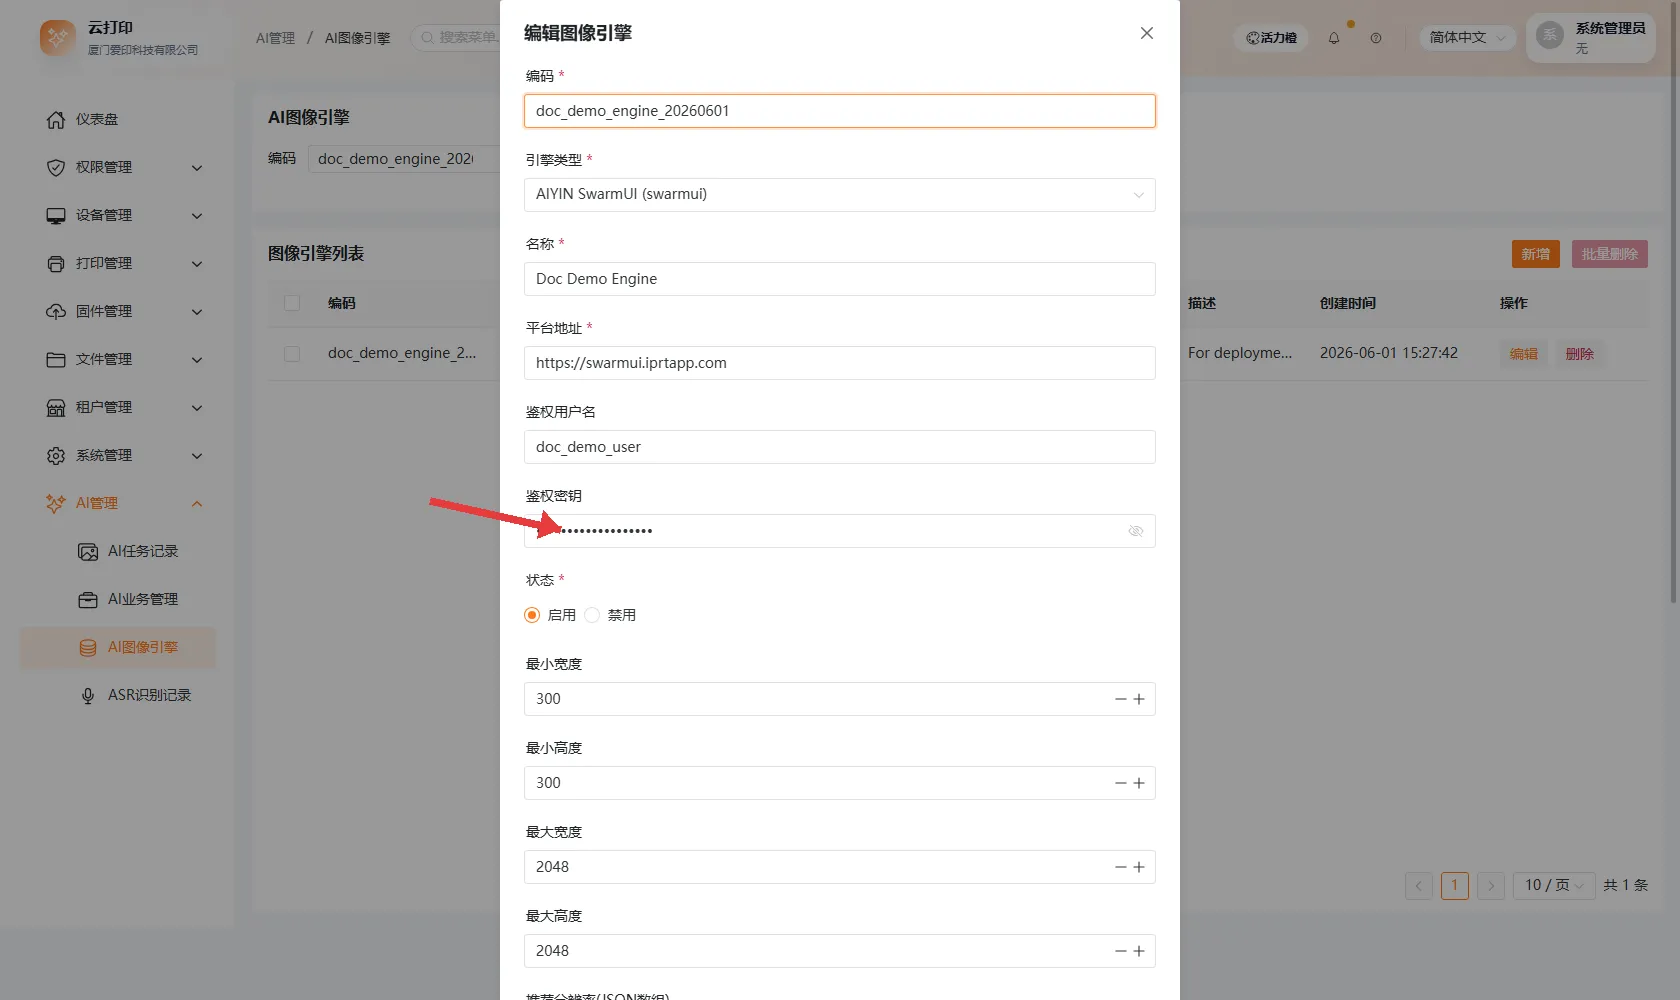Open ASR识别记录 menu item
The height and width of the screenshot is (1000, 1680).
coord(118,696)
